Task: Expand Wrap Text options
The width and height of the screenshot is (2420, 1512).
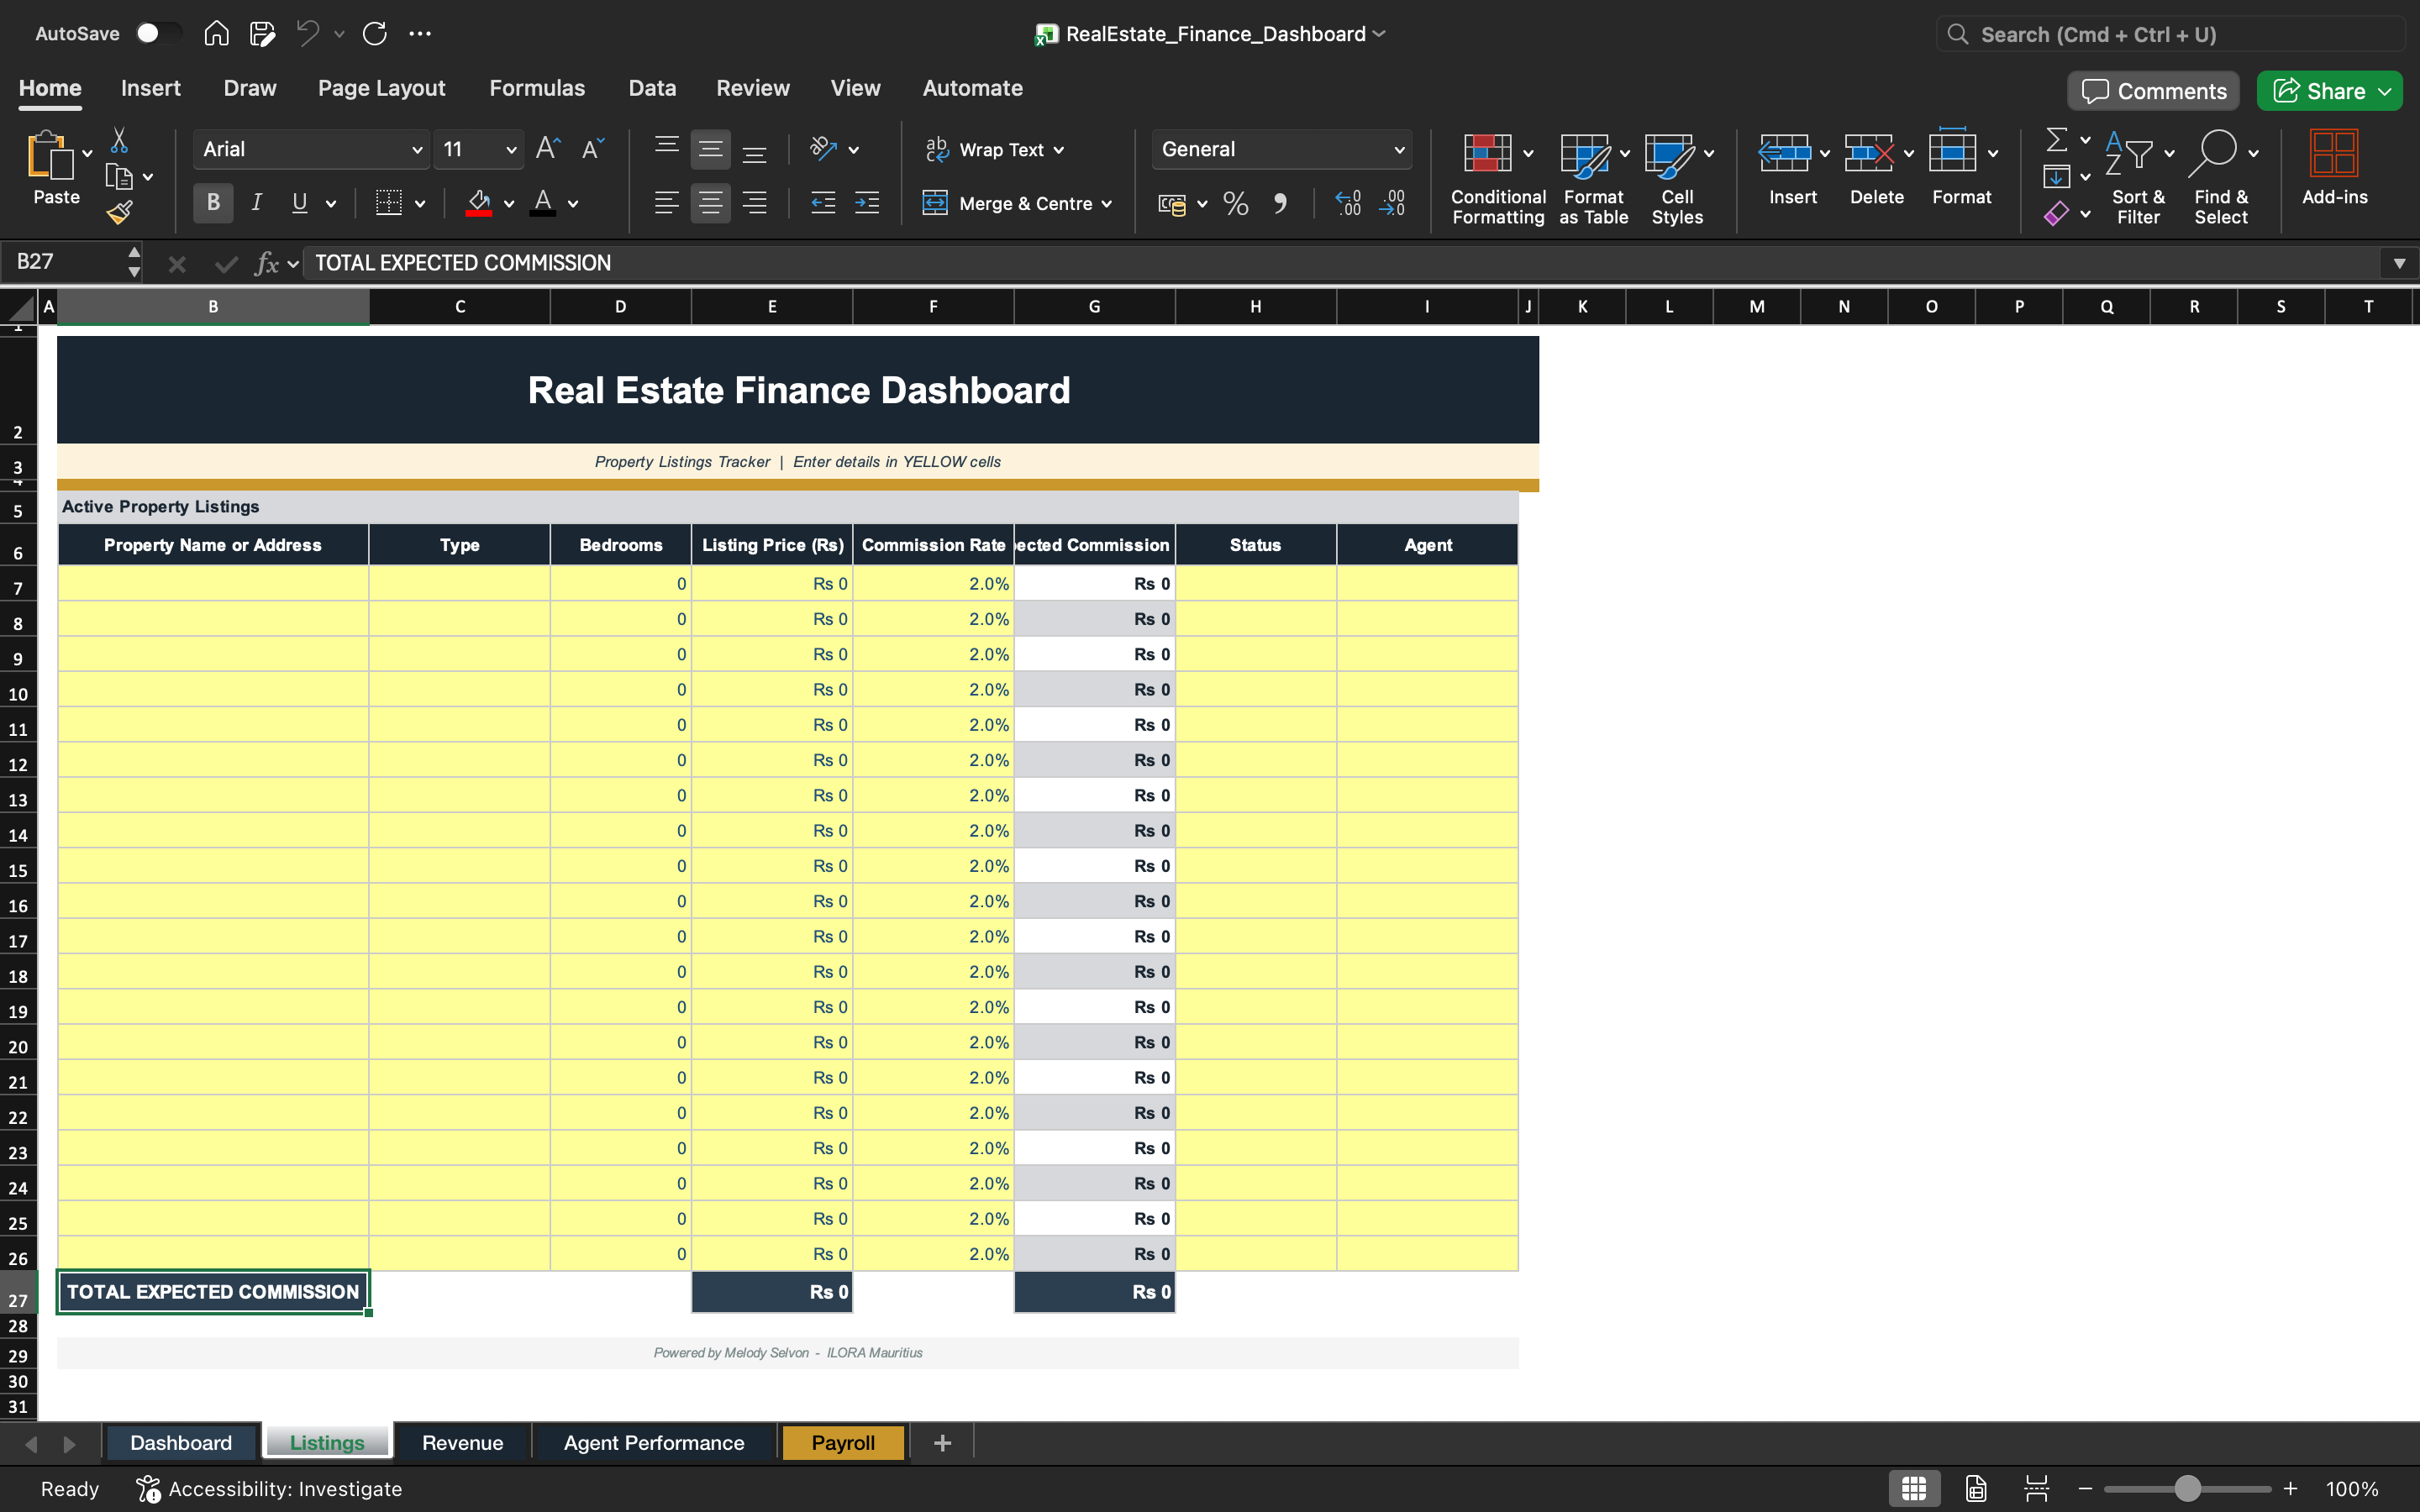Action: 1059,150
